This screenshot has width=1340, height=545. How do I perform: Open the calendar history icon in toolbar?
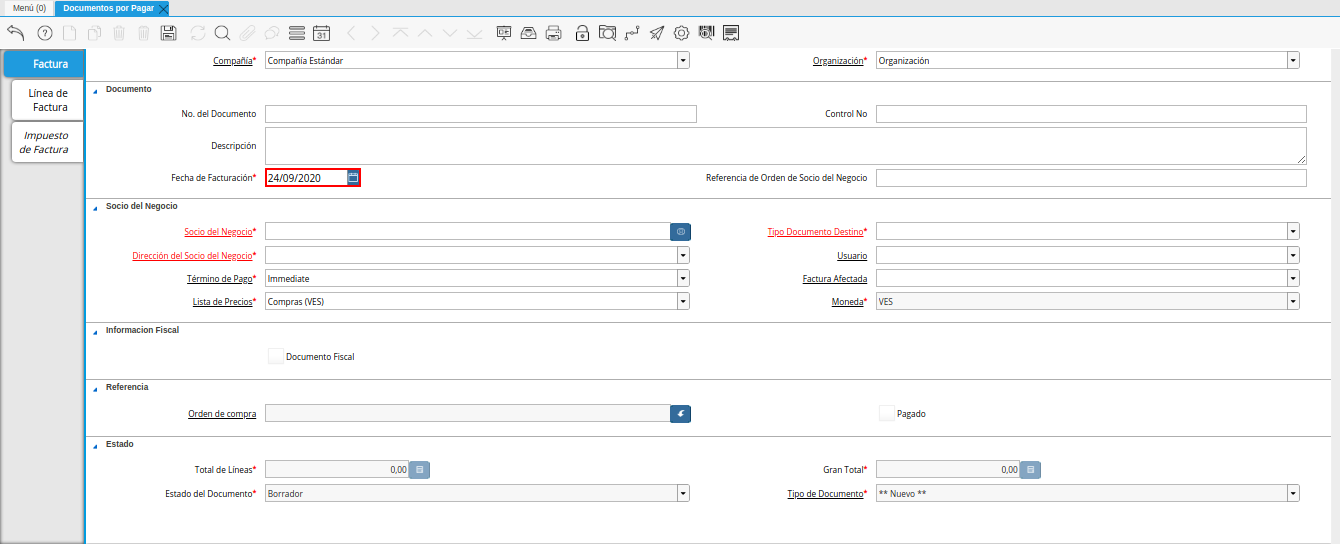coord(321,33)
